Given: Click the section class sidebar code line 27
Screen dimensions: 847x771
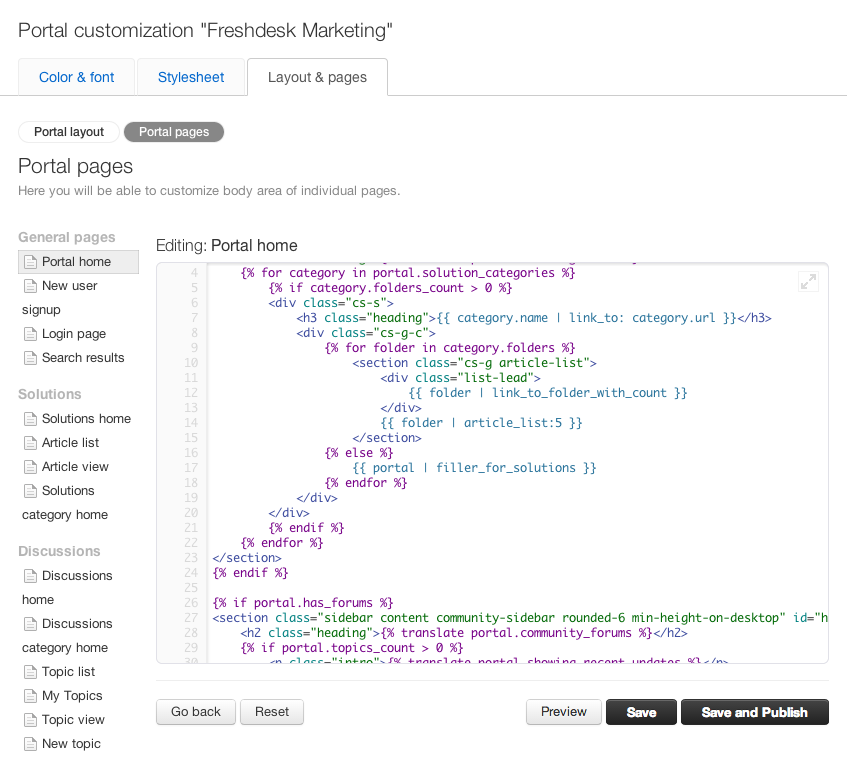Looking at the screenshot, I should 520,618.
